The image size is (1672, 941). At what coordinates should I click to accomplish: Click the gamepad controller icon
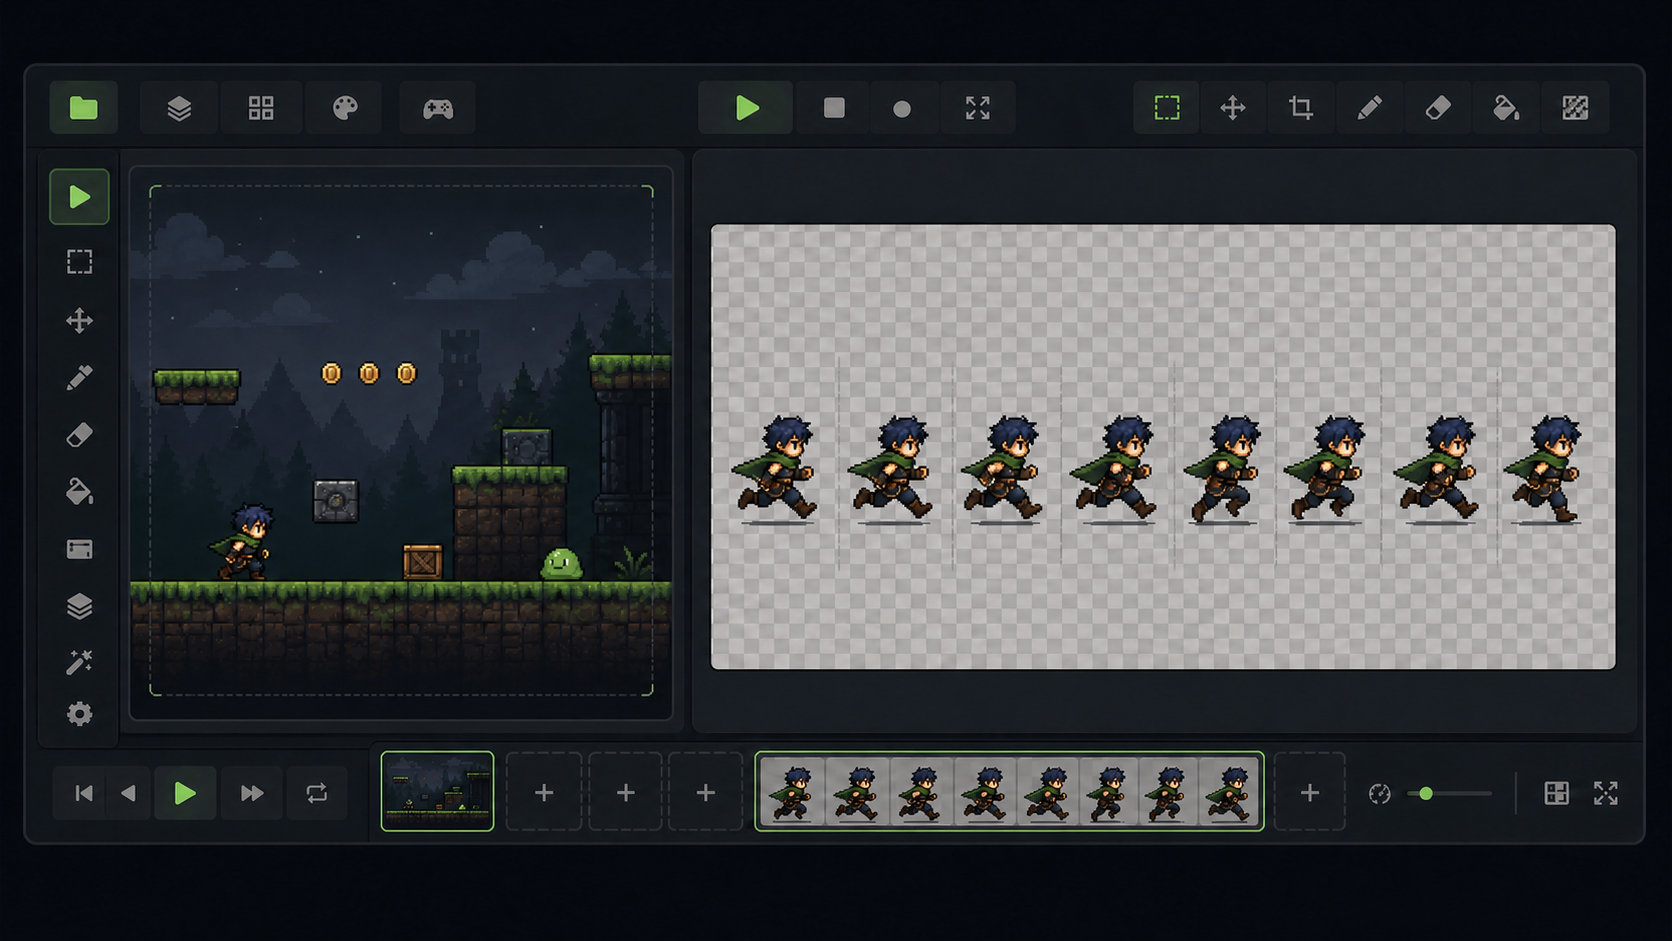coord(437,108)
